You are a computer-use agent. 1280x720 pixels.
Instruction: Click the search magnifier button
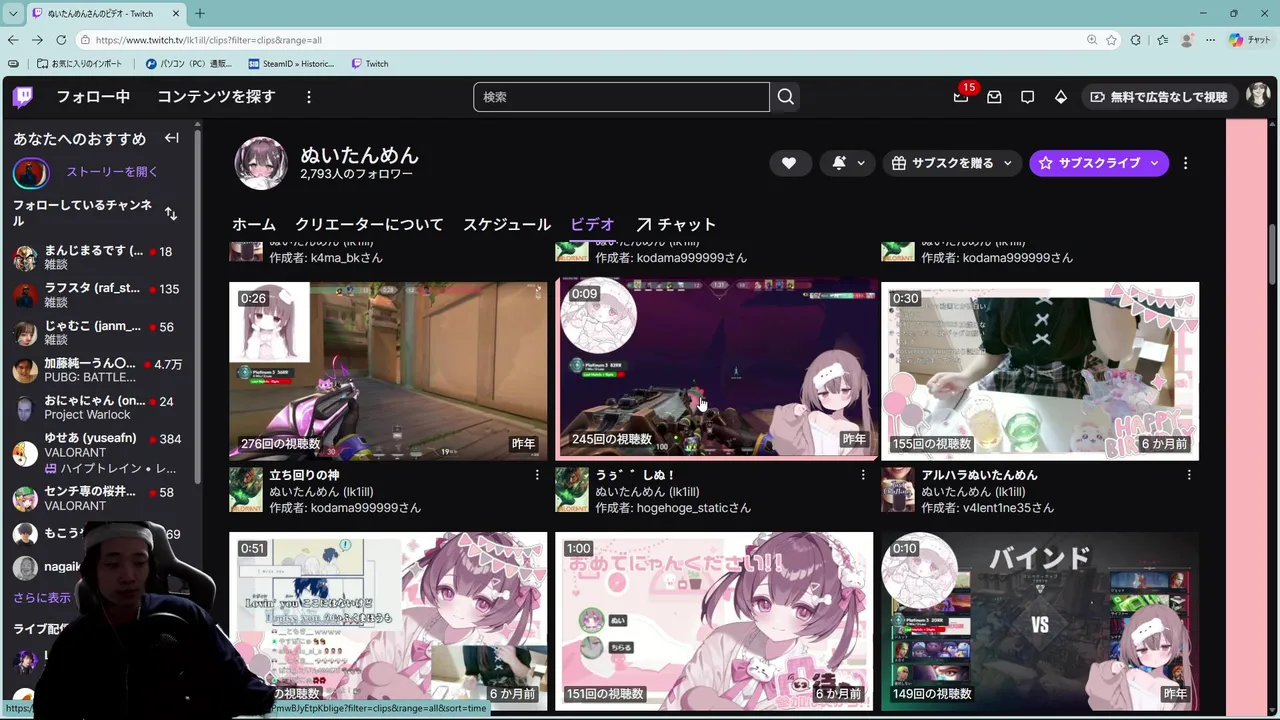786,97
